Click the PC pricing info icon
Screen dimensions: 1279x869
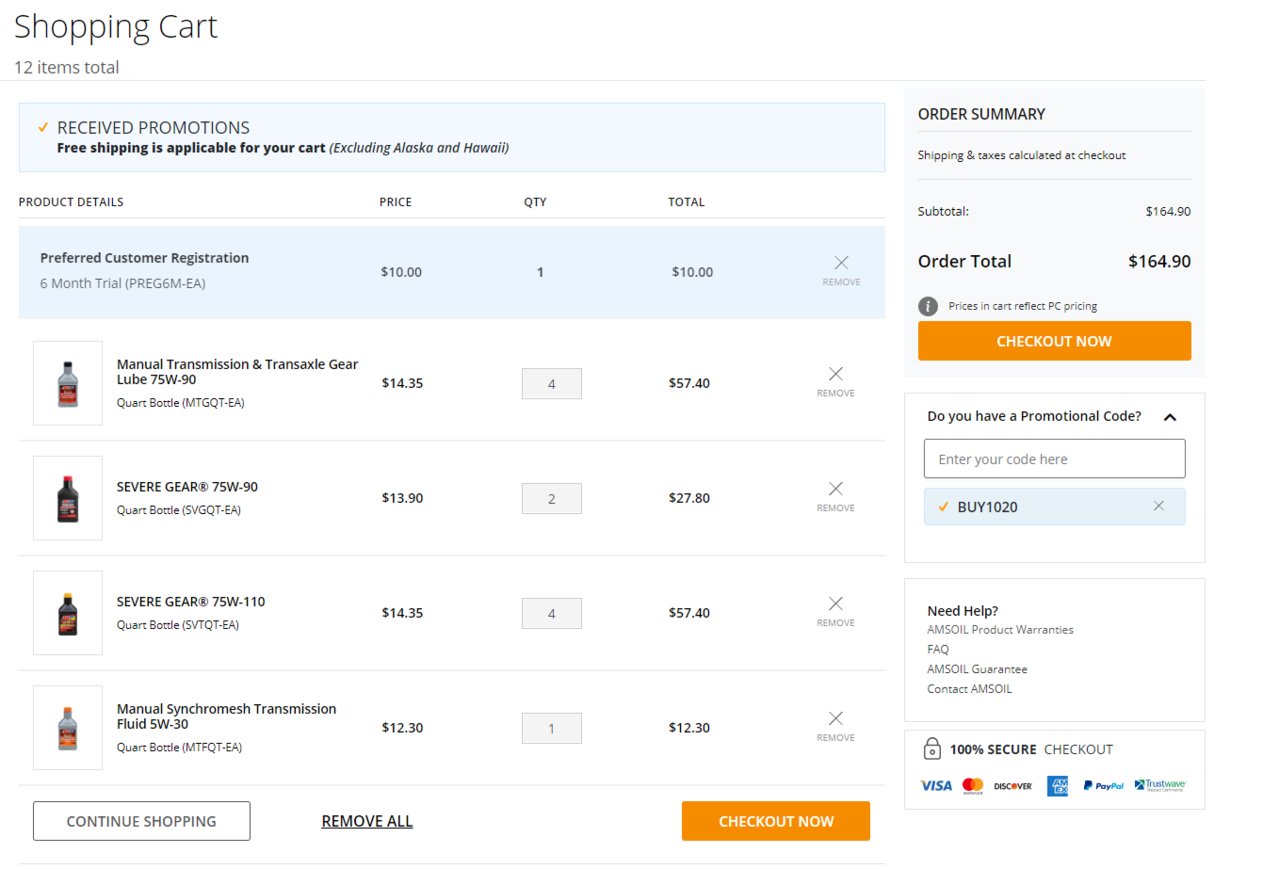click(928, 306)
